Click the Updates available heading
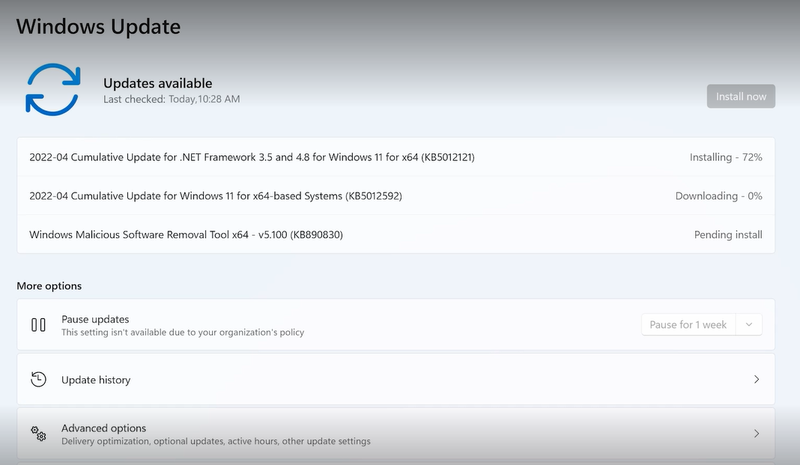Viewport: 800px width, 465px height. (x=158, y=83)
